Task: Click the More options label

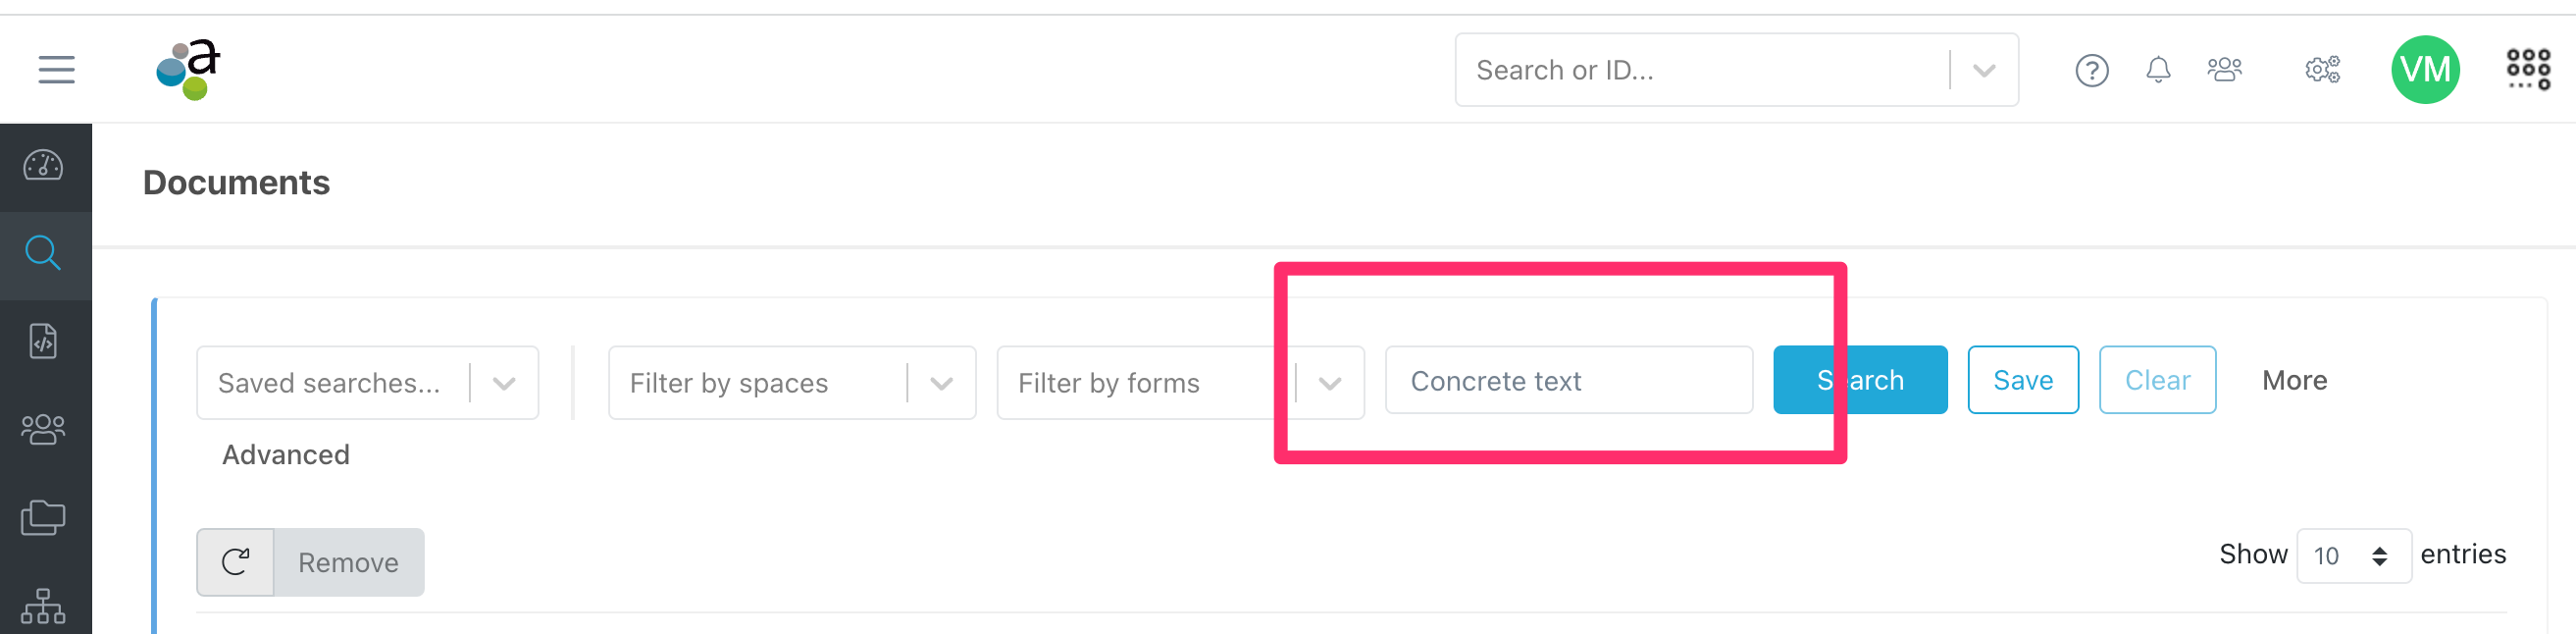Action: point(2294,380)
